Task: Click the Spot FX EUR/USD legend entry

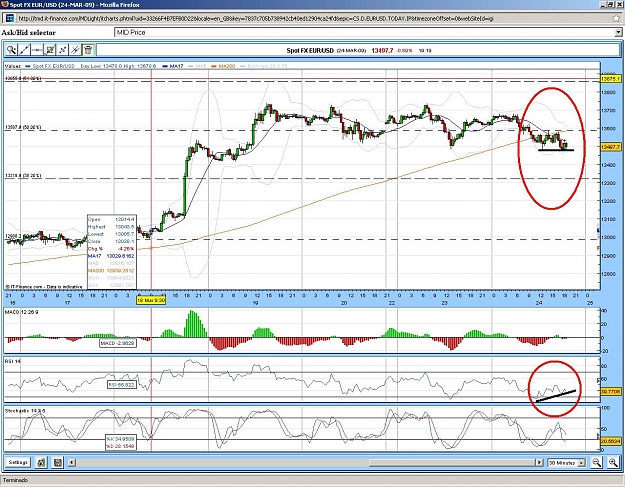Action: pos(50,66)
